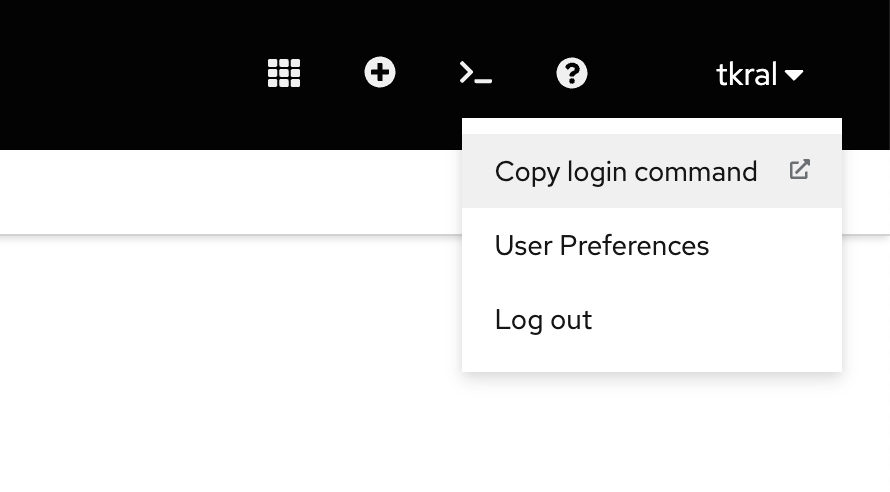Viewport: 890px width, 492px height.
Task: Open User Preferences from the user menu
Action: pos(602,246)
